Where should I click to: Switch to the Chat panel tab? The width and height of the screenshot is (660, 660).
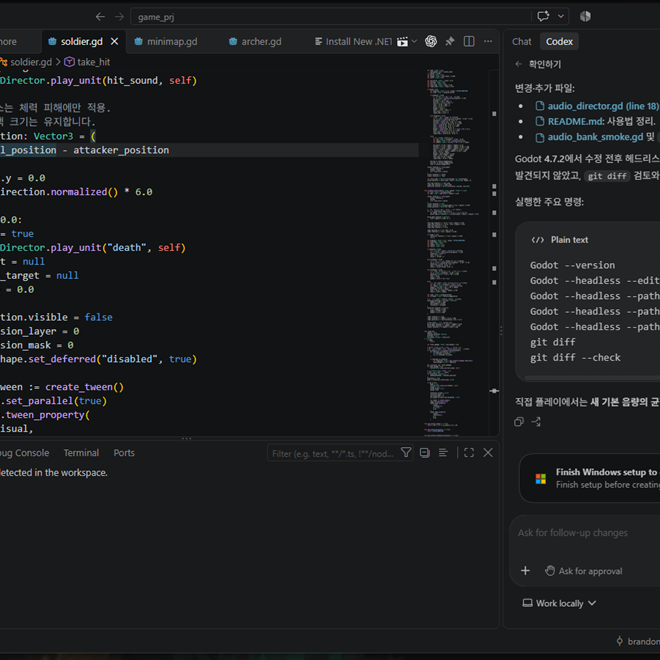coord(522,42)
